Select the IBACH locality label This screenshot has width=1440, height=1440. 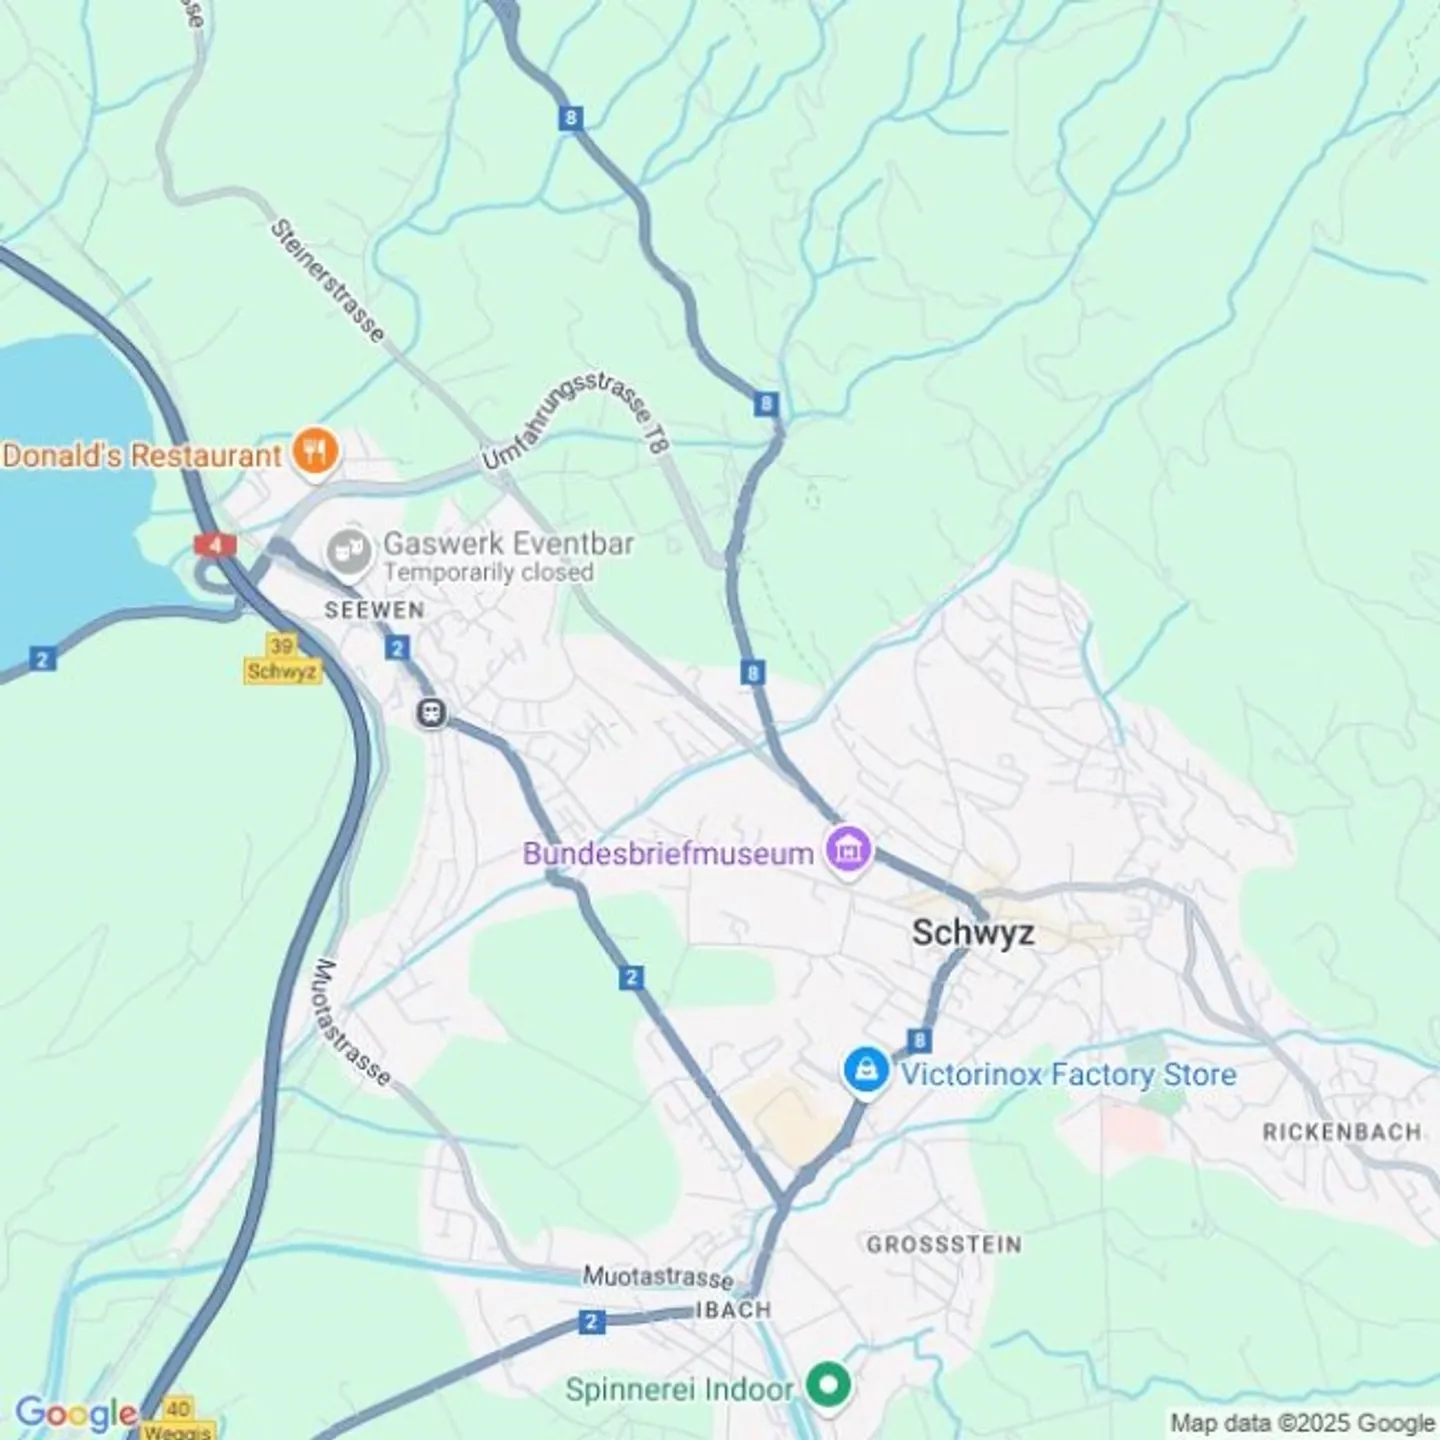coord(733,1310)
